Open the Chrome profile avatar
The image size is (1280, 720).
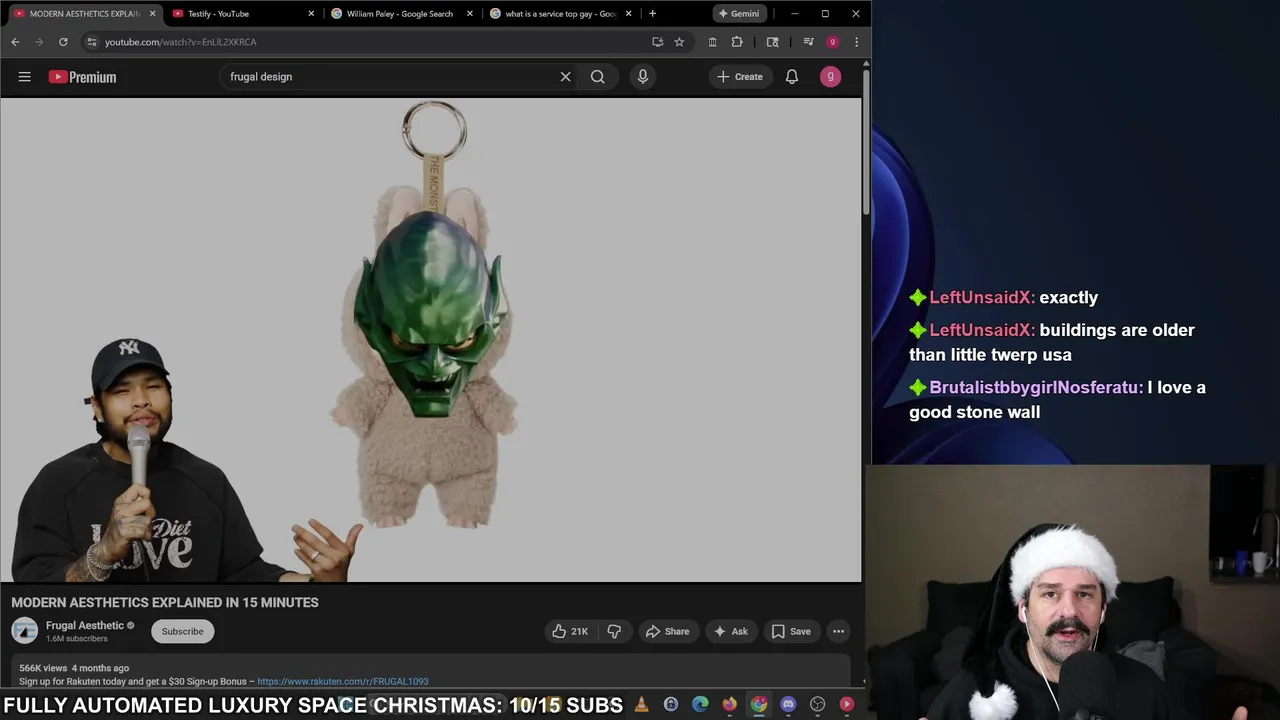tap(832, 42)
